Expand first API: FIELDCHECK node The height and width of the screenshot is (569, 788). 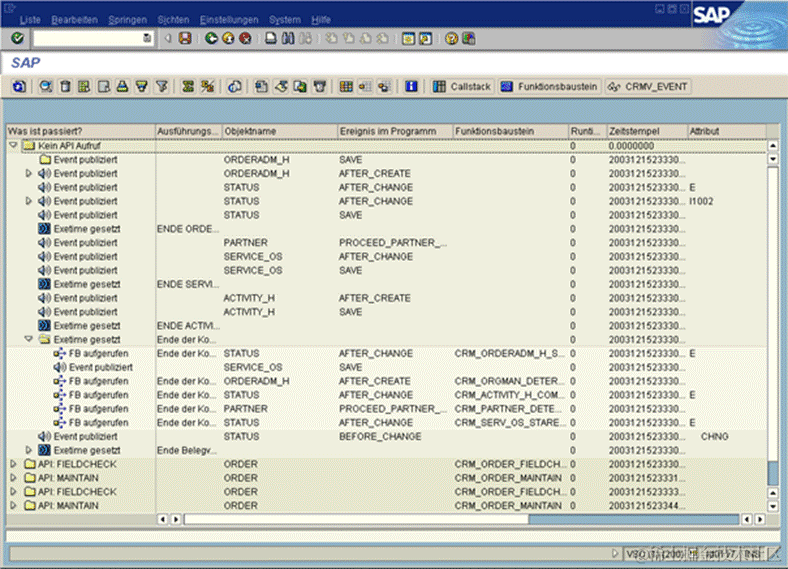click(14, 464)
